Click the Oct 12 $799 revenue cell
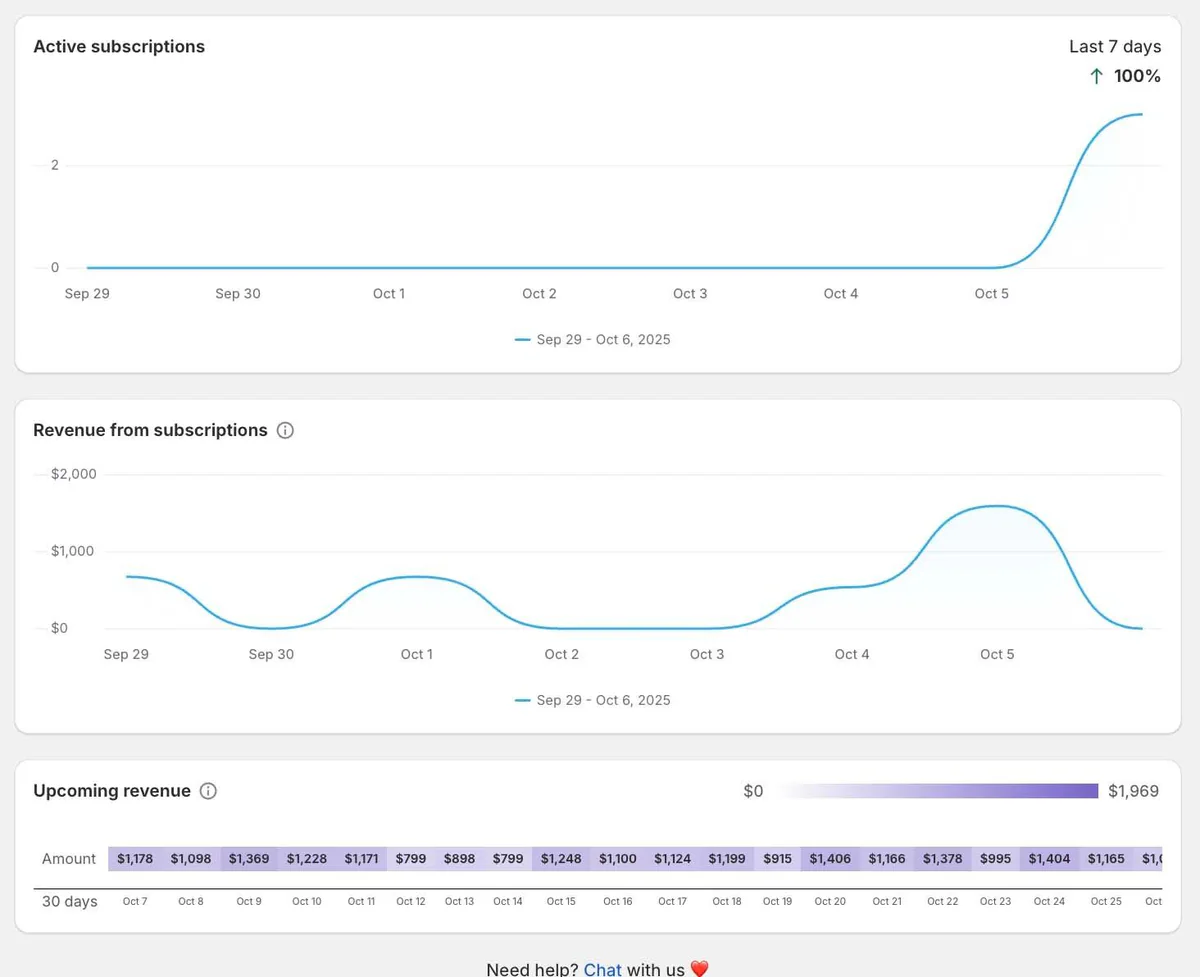Image resolution: width=1200 pixels, height=977 pixels. point(411,859)
